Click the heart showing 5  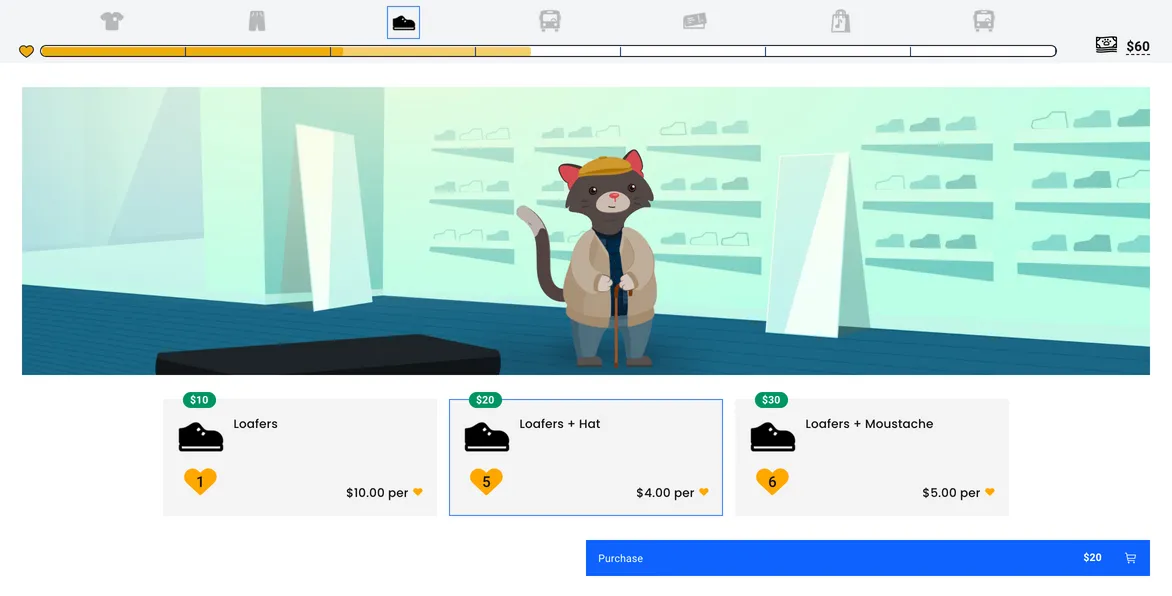tap(487, 481)
